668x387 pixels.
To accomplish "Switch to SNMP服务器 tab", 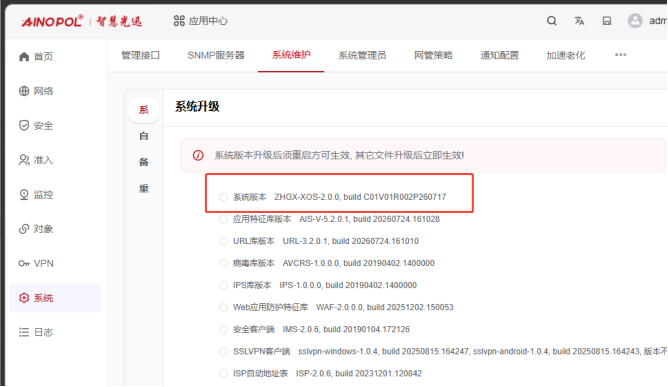I will (216, 55).
